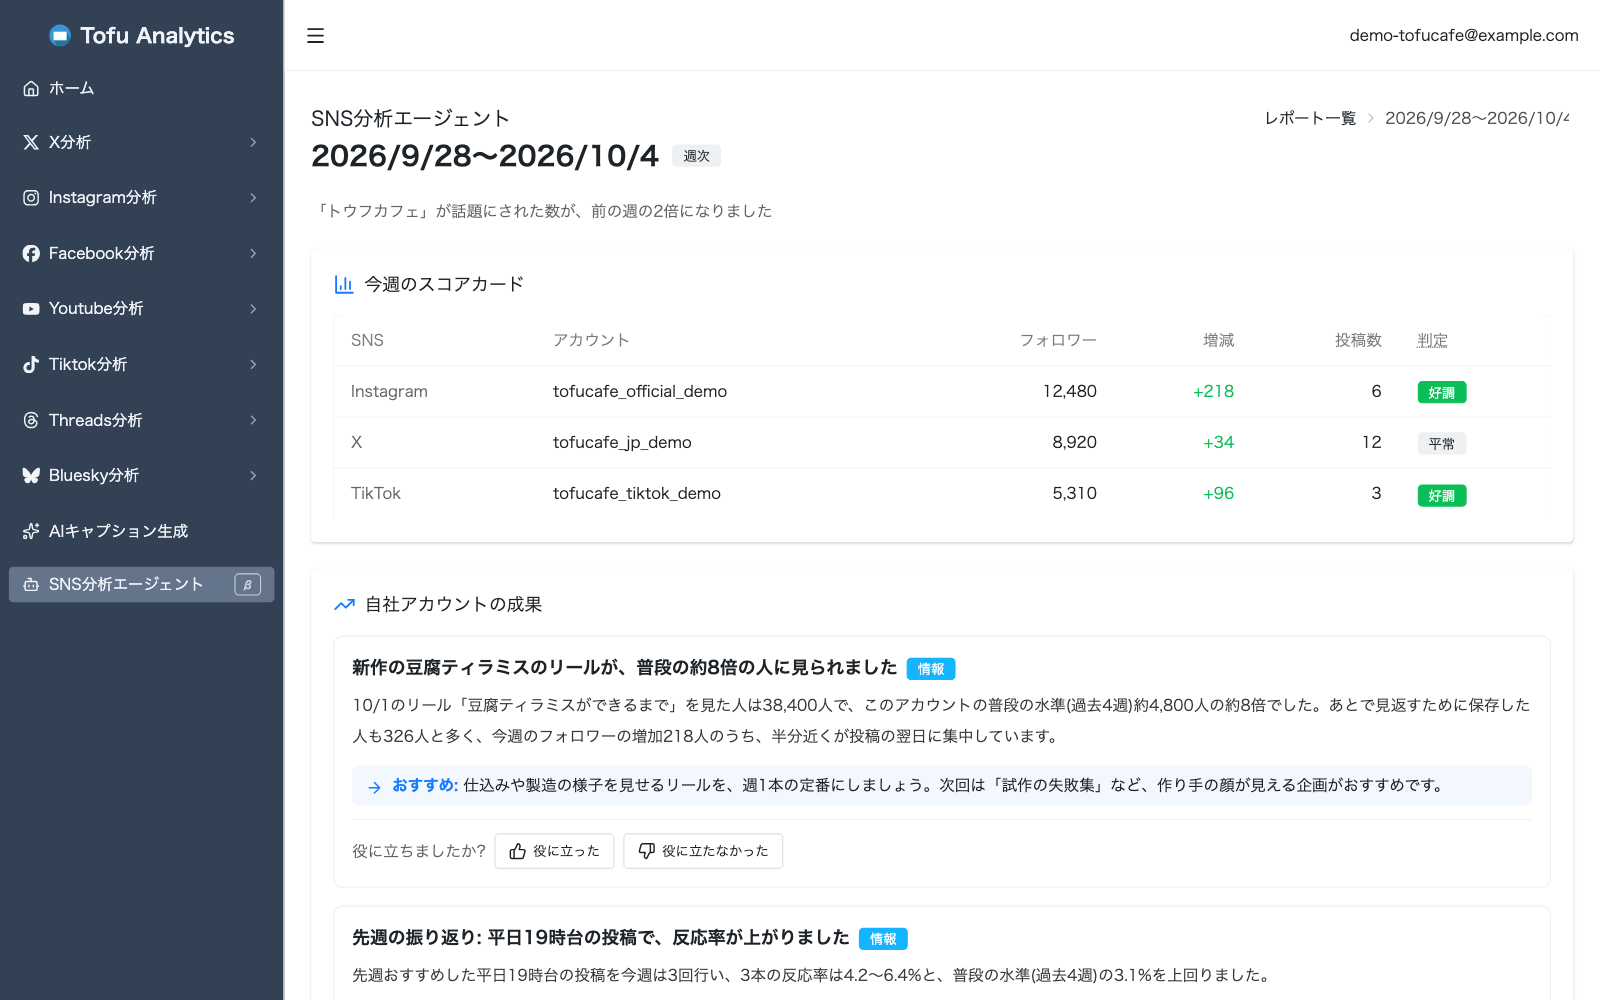The height and width of the screenshot is (1000, 1600).
Task: Click the Instagram icon in sidebar
Action: click(31, 198)
